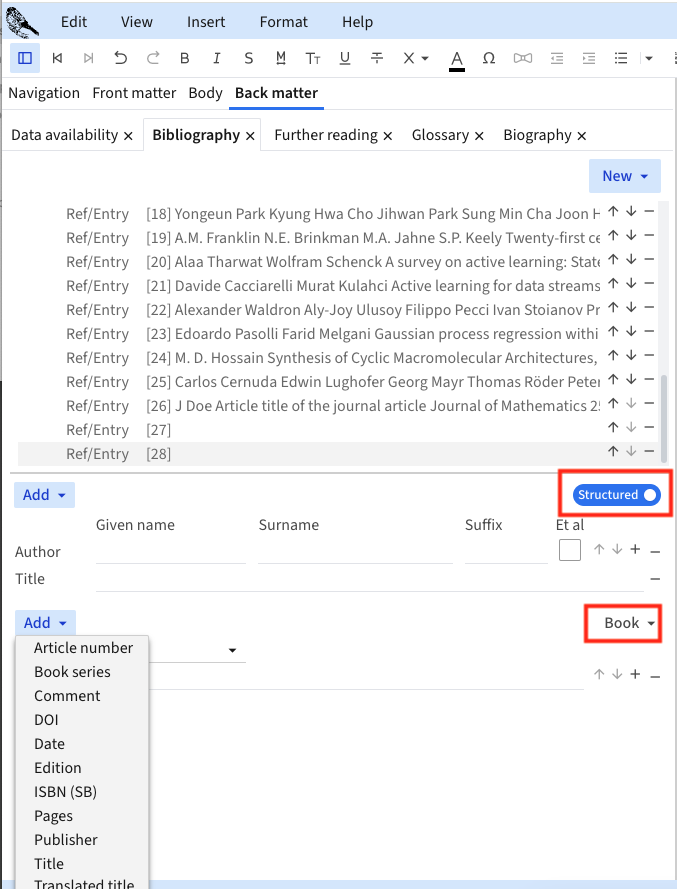Open the text color picker
The image size is (677, 889).
(457, 58)
